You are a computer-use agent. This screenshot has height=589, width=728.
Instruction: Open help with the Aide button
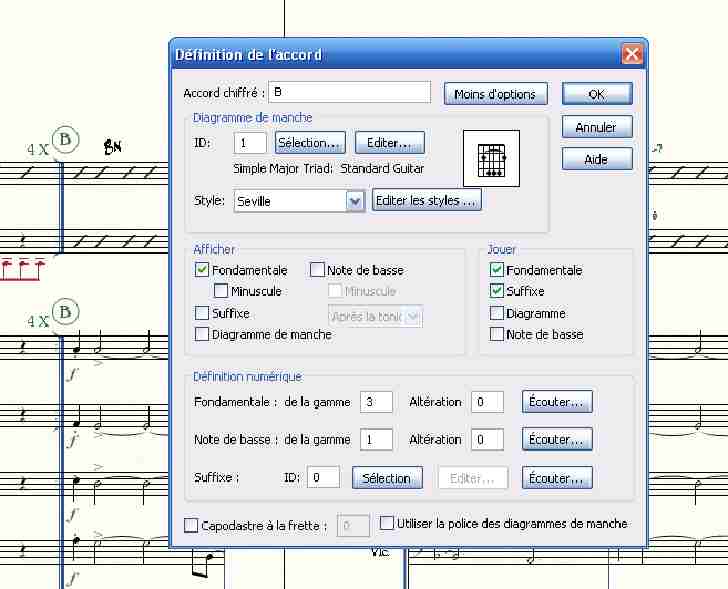pos(596,160)
